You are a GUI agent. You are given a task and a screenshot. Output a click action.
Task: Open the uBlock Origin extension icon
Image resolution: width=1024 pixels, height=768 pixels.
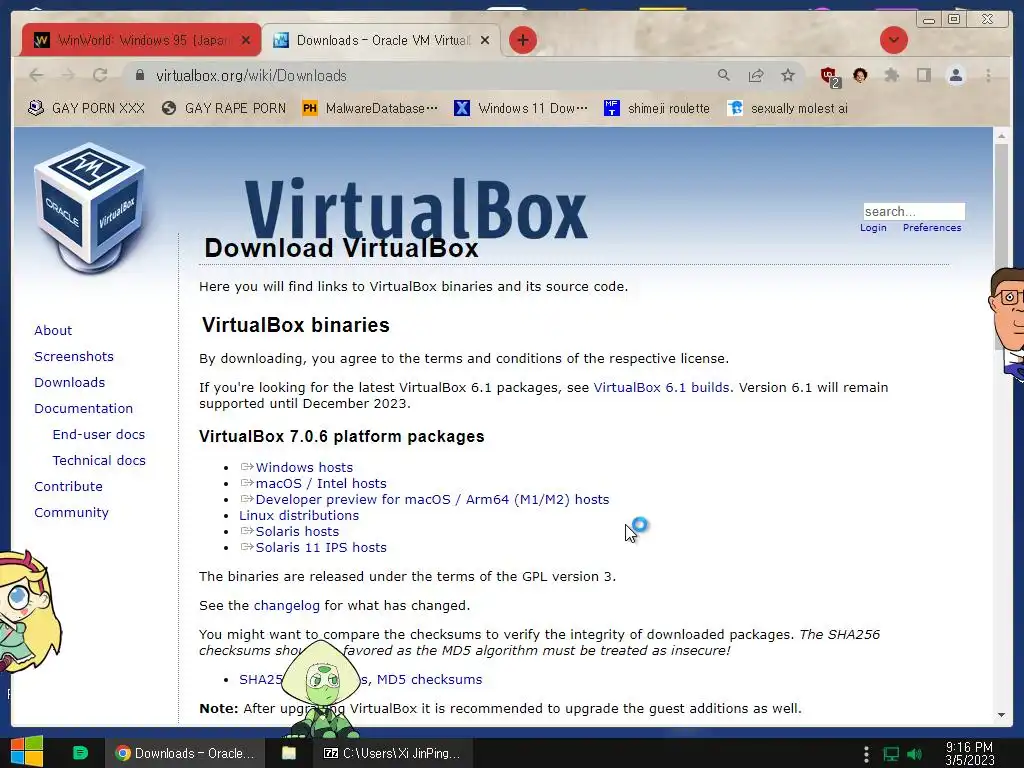(x=829, y=76)
